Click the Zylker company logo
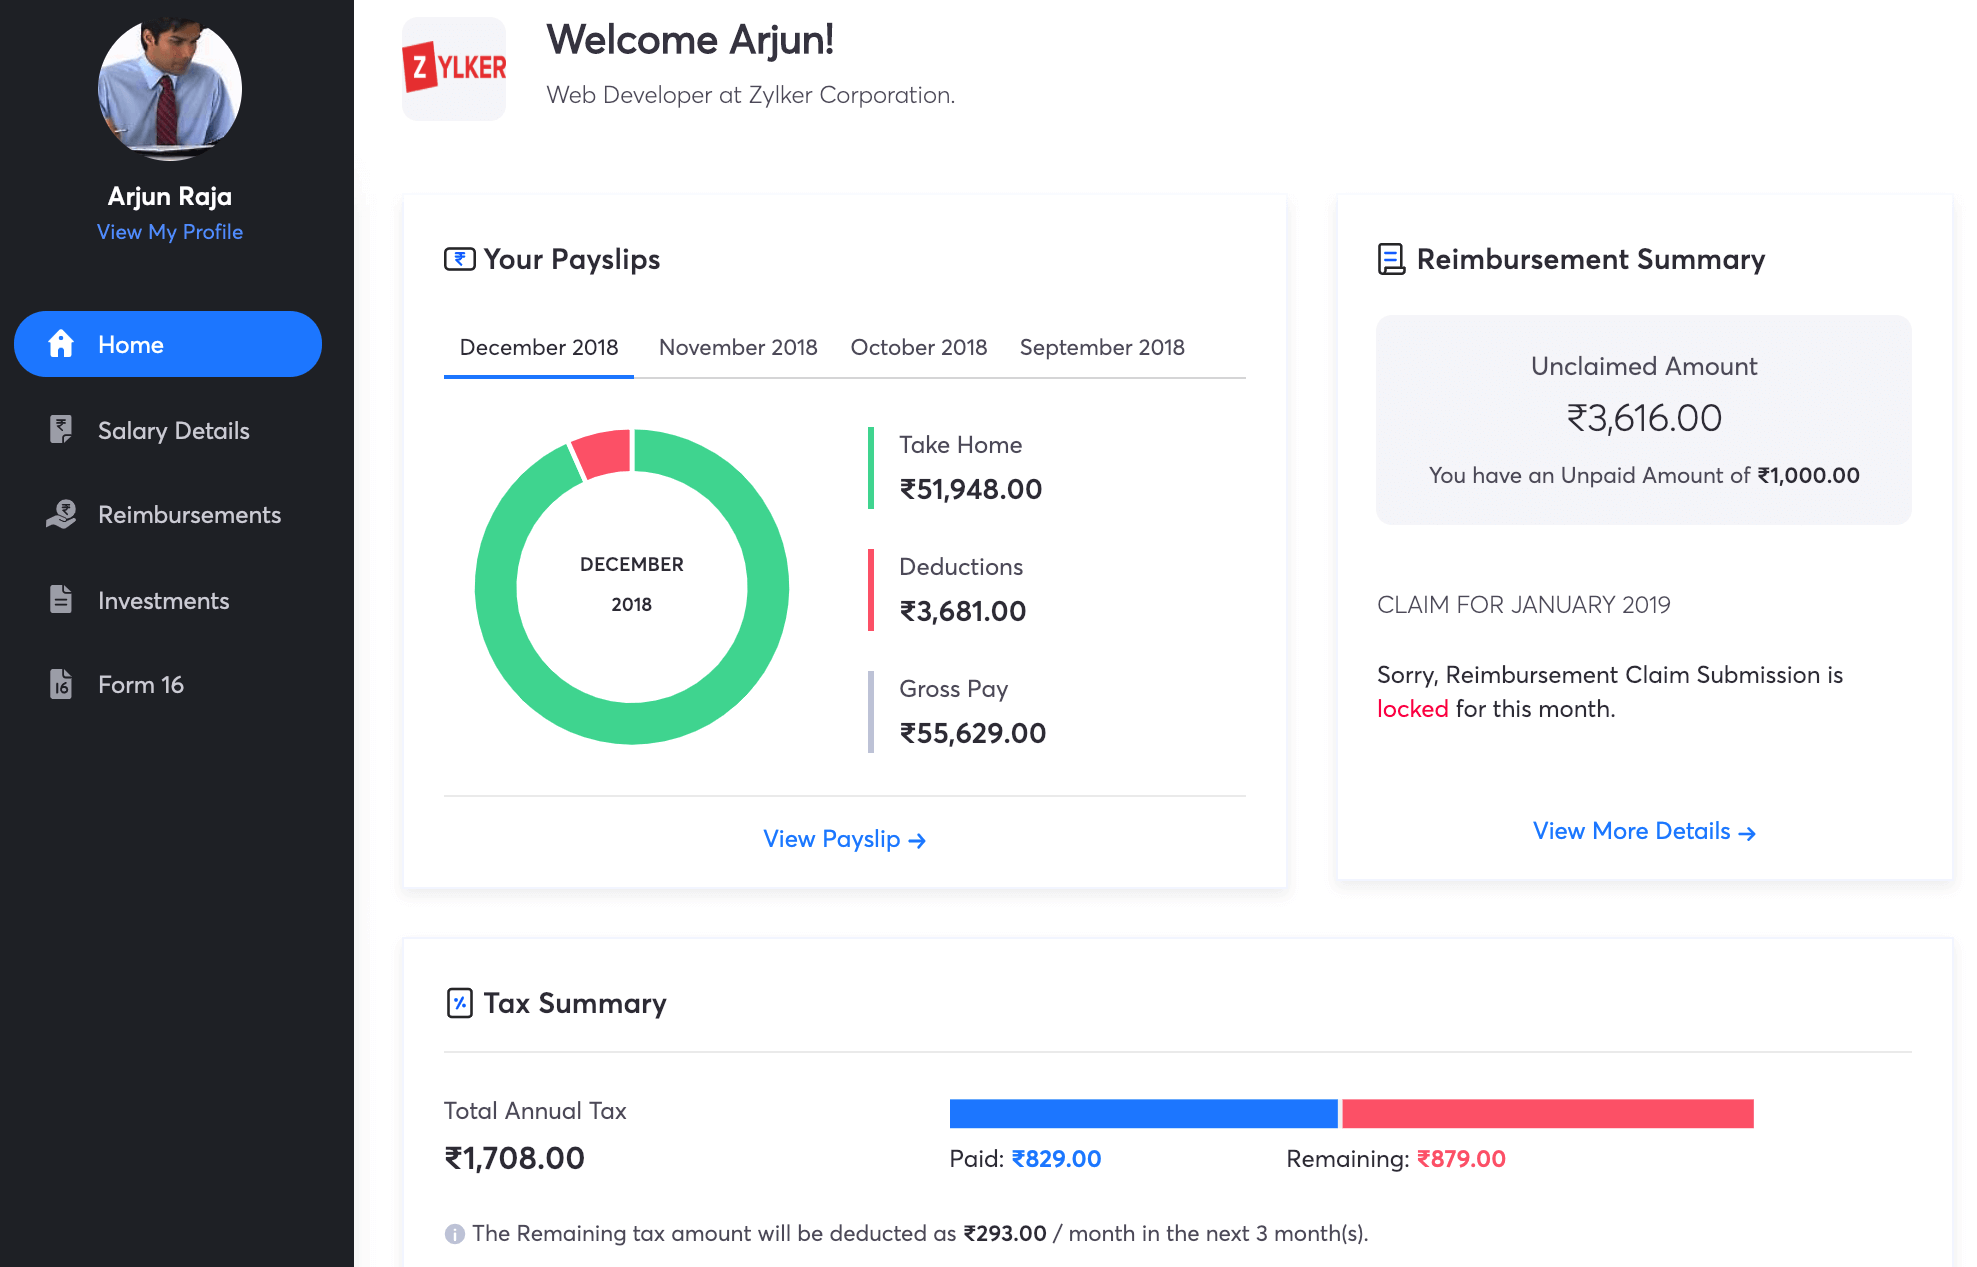This screenshot has height=1267, width=1977. (x=454, y=69)
